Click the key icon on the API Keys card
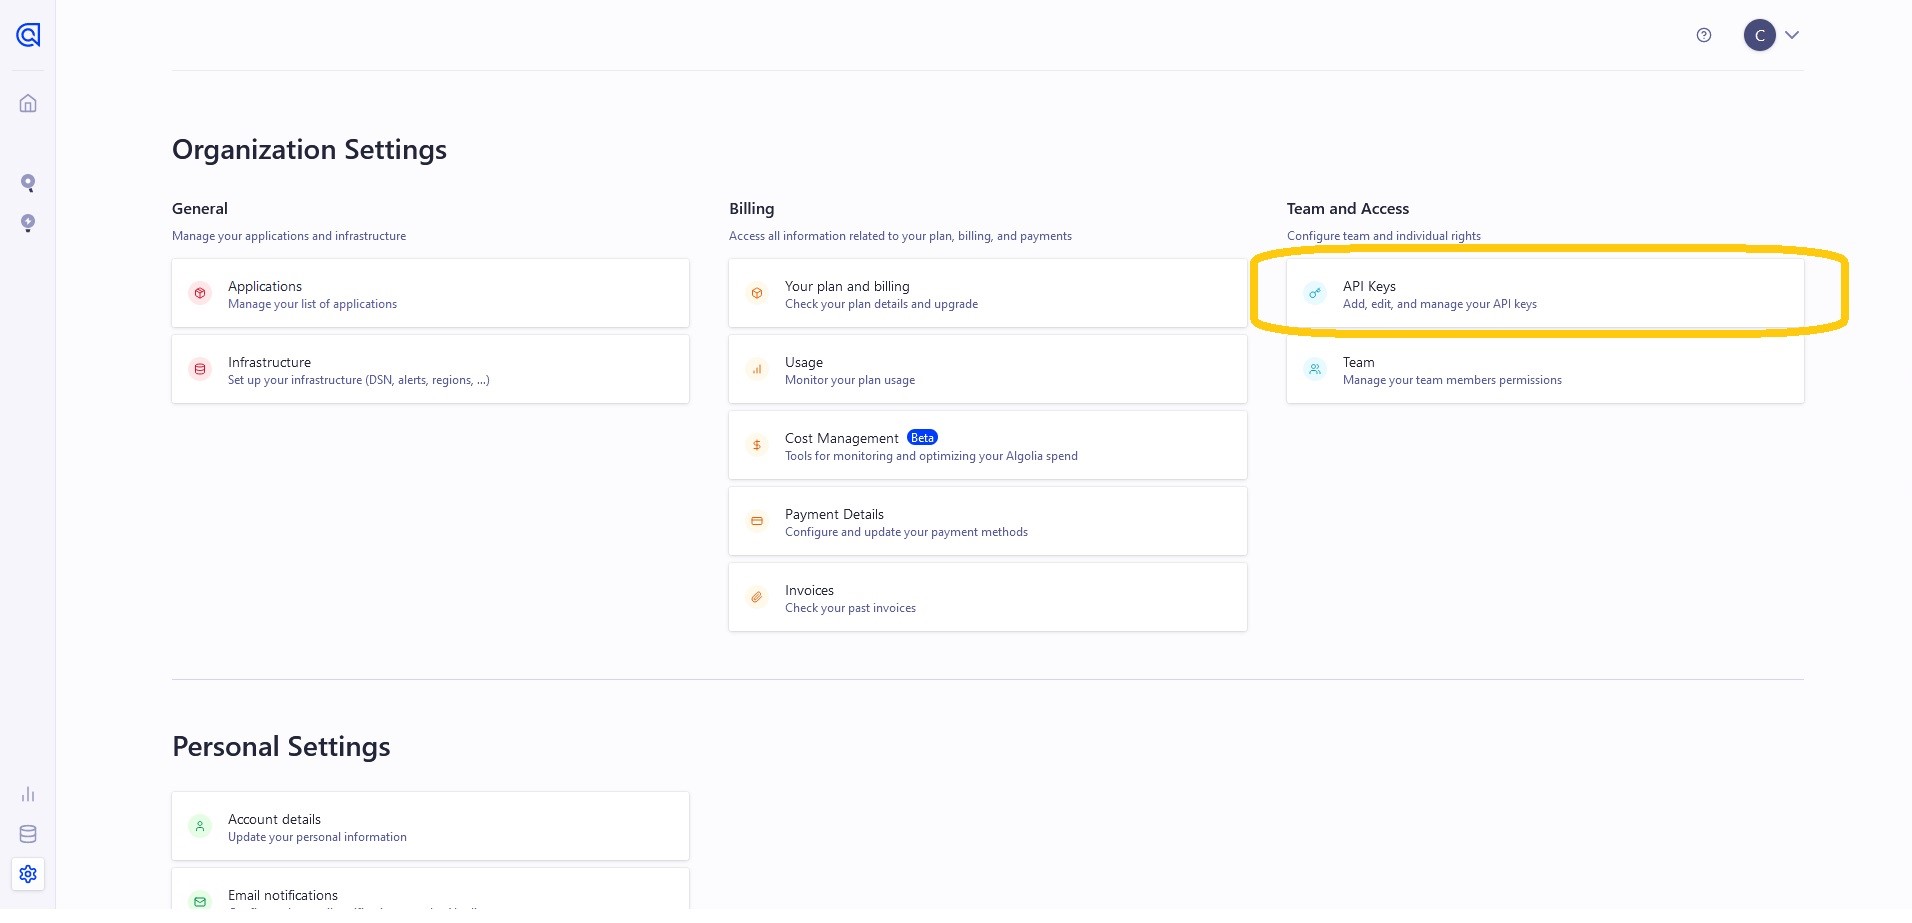The height and width of the screenshot is (923, 1912). tap(1314, 293)
